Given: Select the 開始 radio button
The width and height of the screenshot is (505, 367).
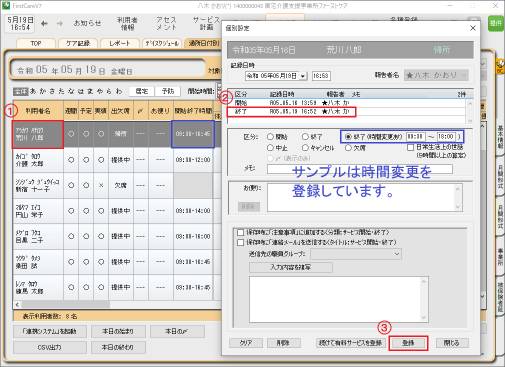Looking at the screenshot, I should (270, 137).
